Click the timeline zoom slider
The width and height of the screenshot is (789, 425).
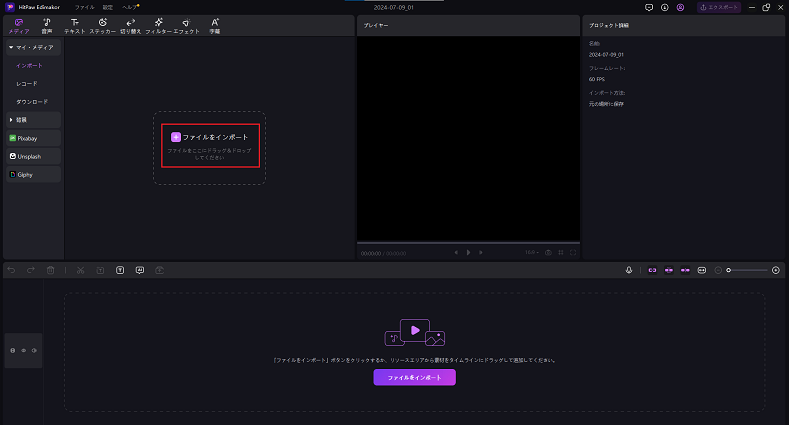click(x=748, y=271)
